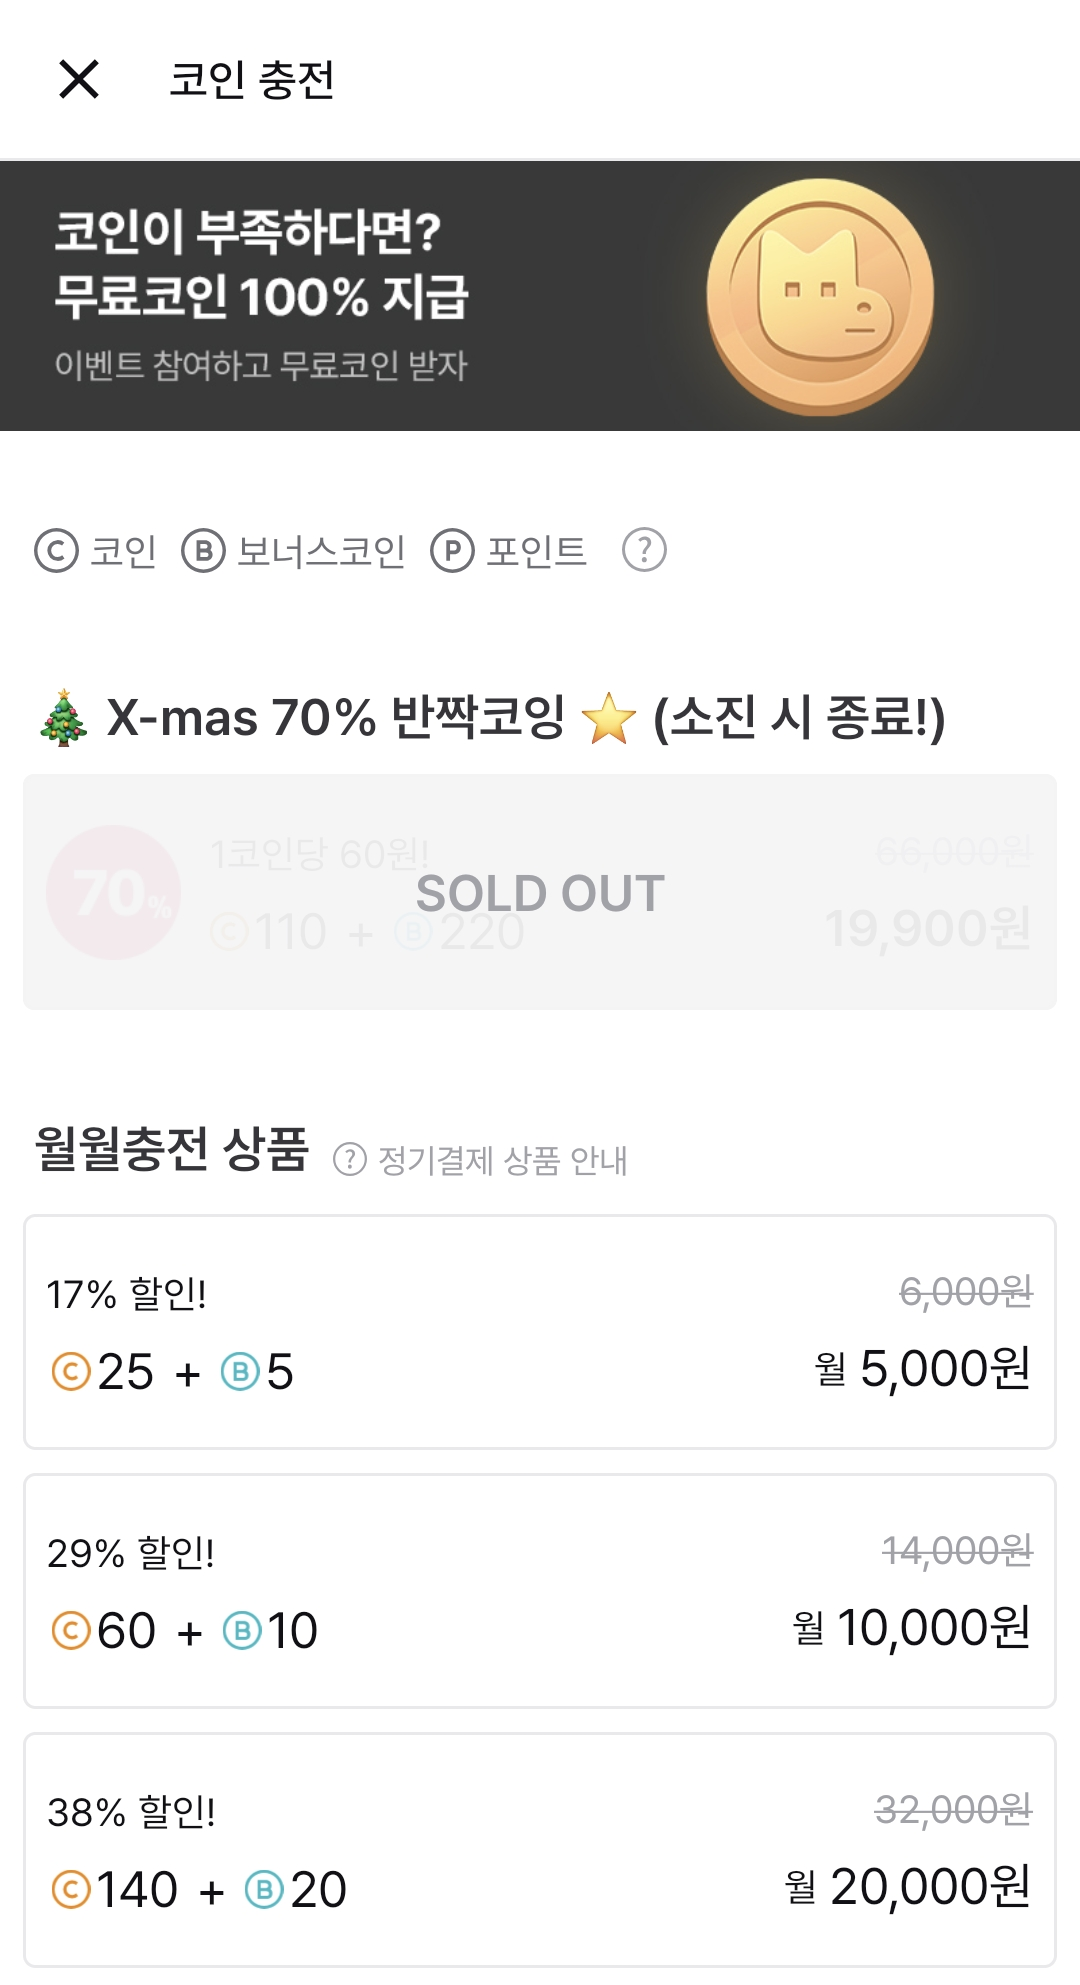Image resolution: width=1080 pixels, height=1985 pixels.
Task: Tap the orange coin icon next to 25
Action: [x=71, y=1372]
